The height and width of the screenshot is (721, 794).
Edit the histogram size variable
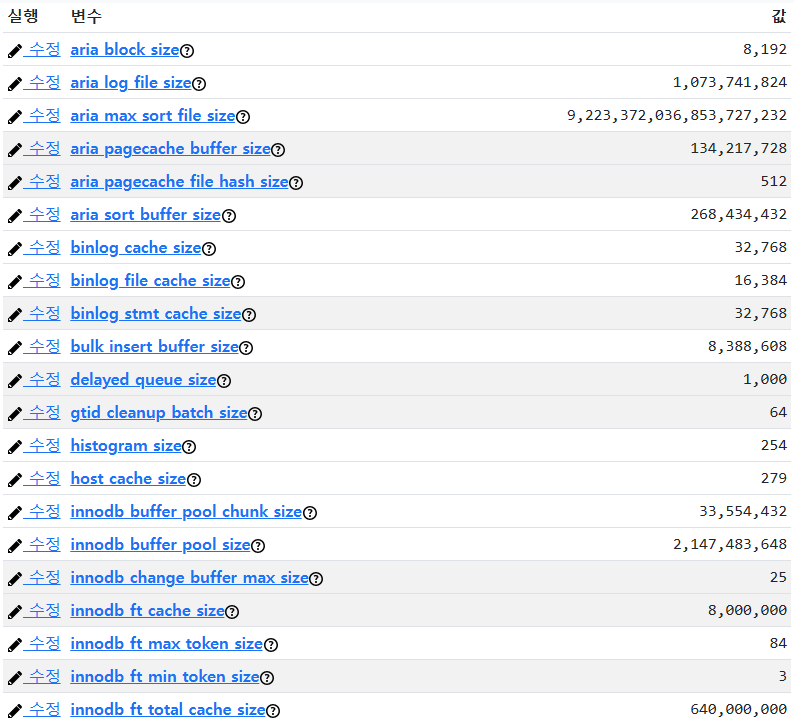coord(34,446)
